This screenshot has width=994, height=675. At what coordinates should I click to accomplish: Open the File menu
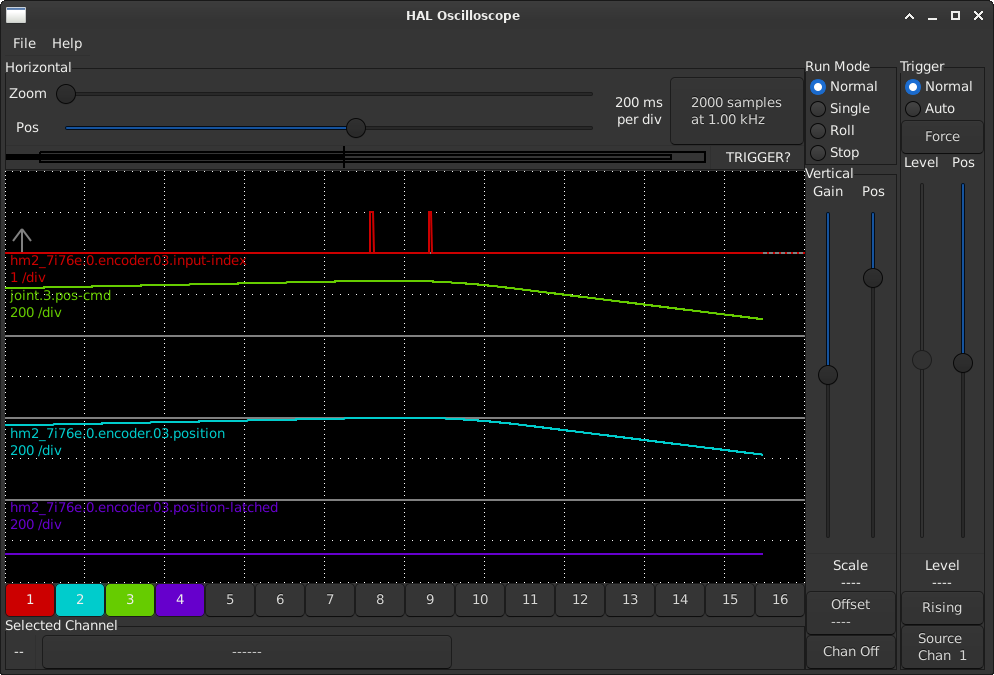tap(24, 44)
